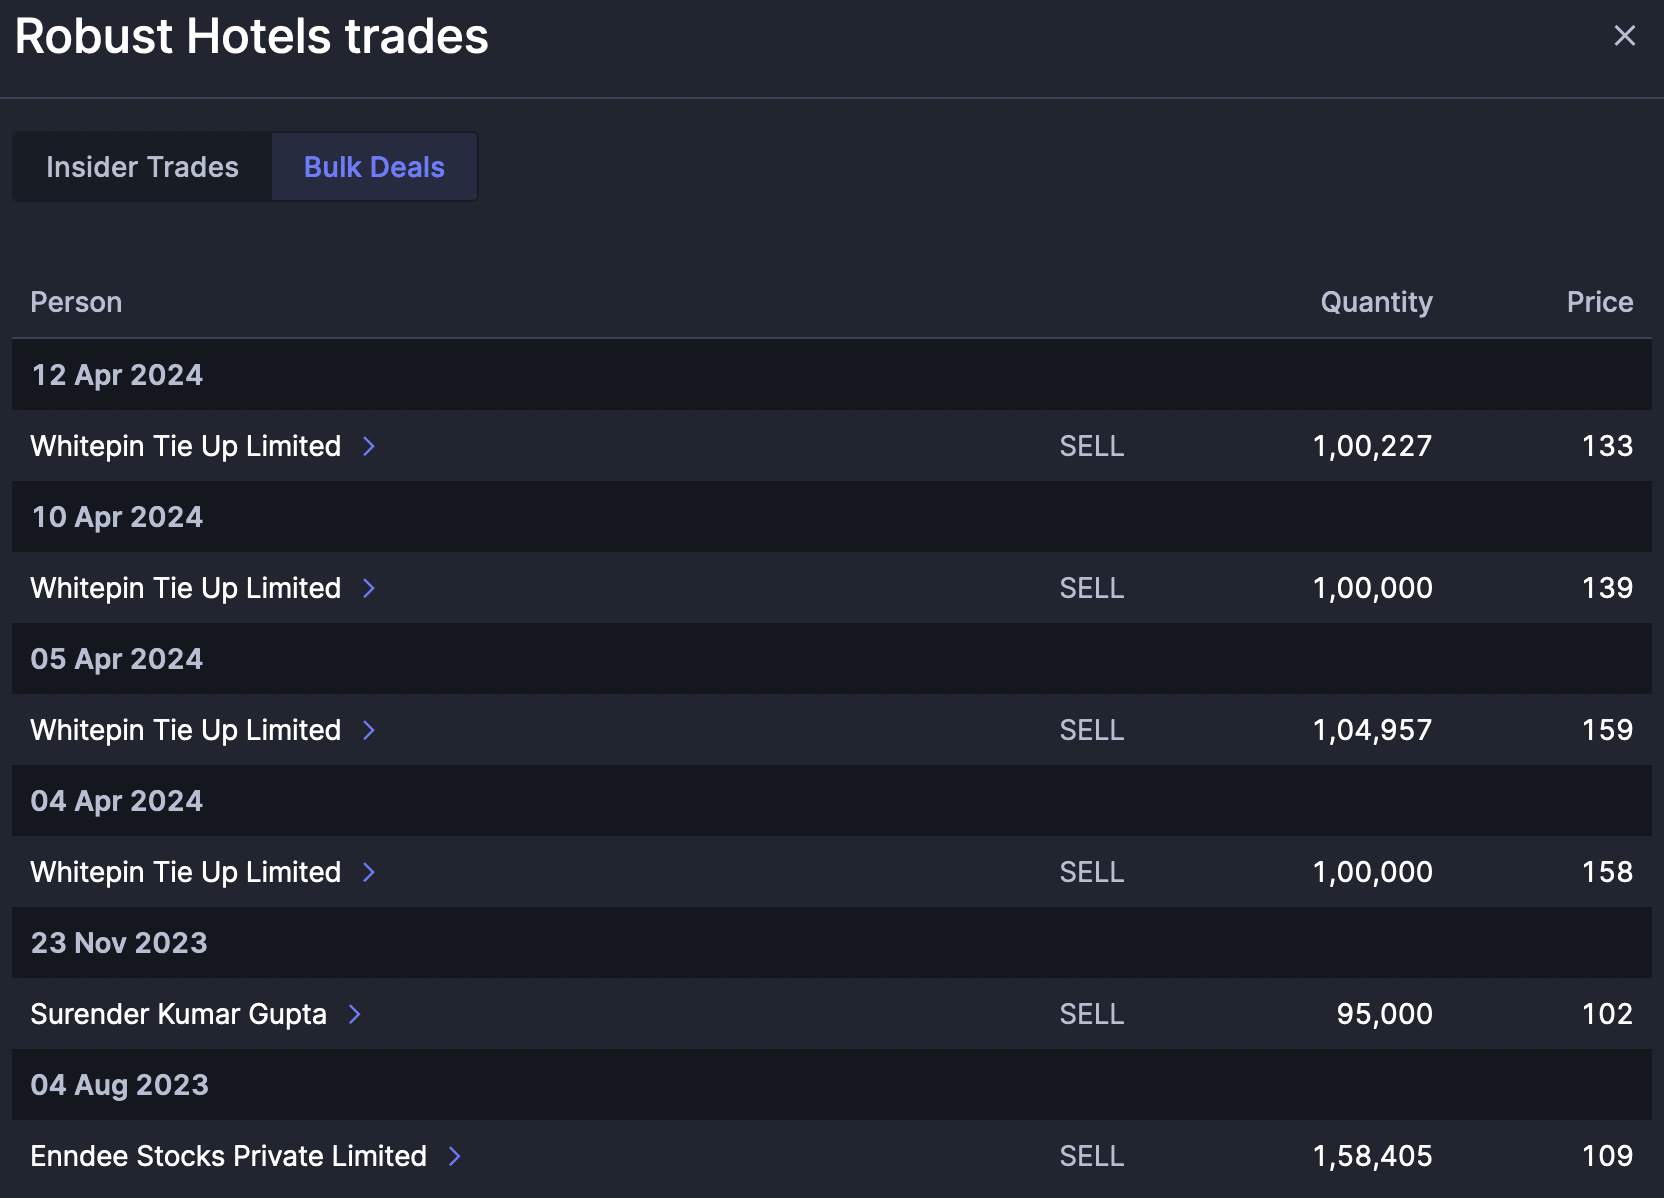
Task: Switch to the Insider Trades tab
Action: pyautogui.click(x=142, y=167)
